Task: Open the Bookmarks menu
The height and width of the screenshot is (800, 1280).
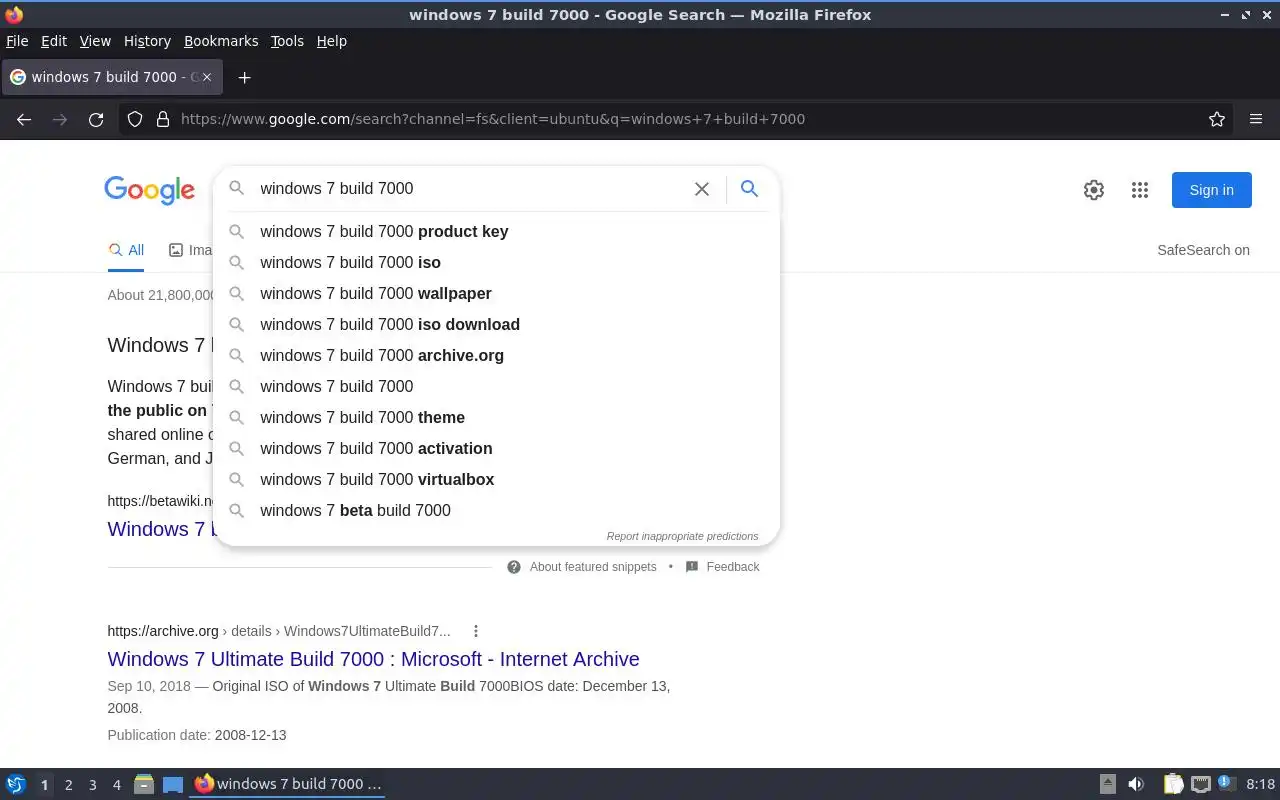Action: 221,41
